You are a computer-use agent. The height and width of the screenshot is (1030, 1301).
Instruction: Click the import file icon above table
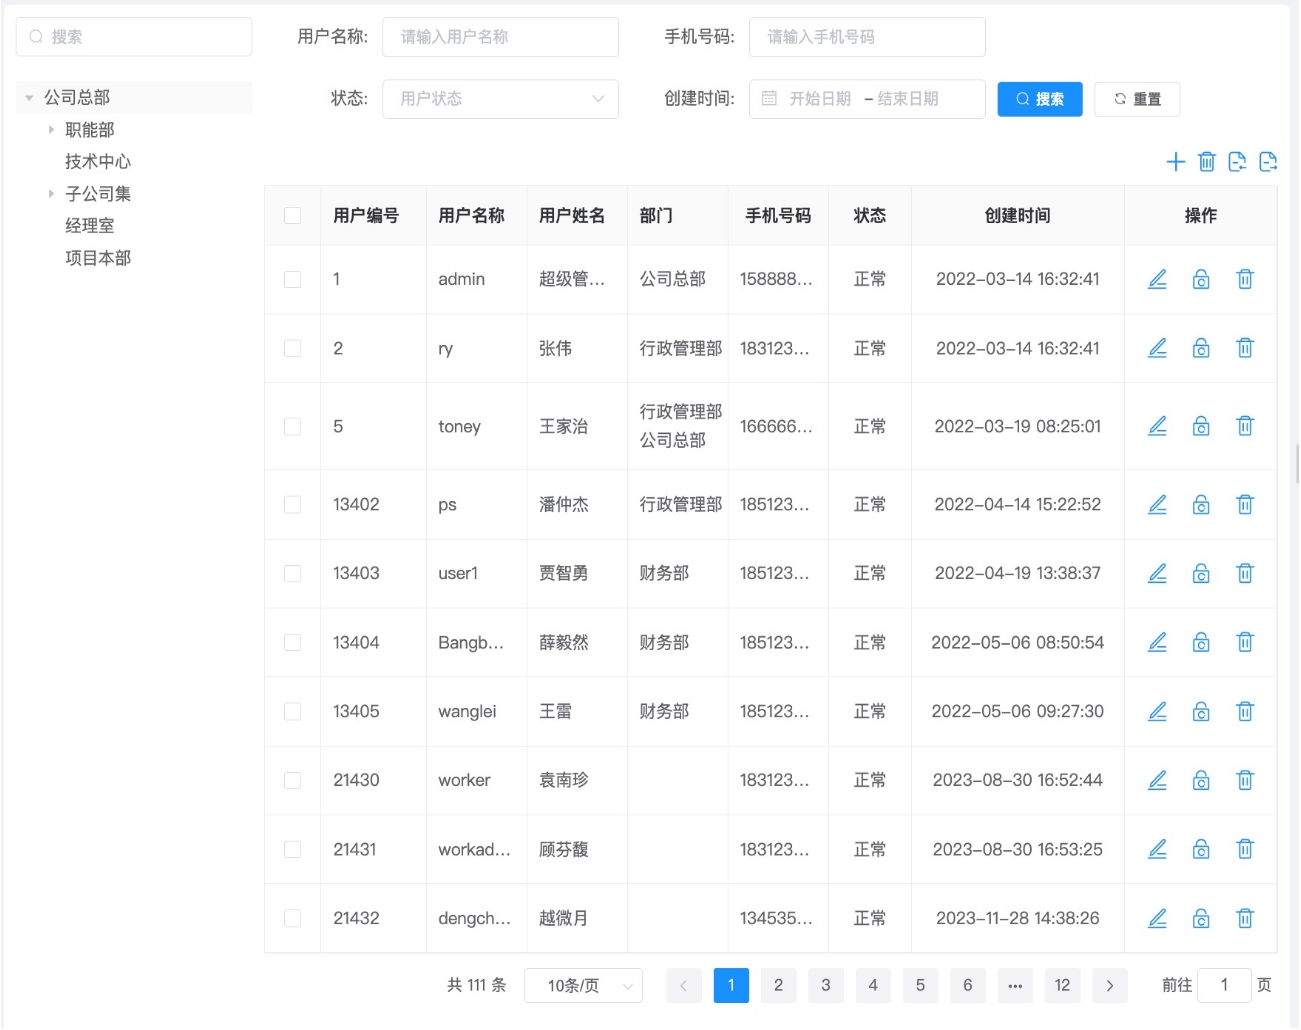pyautogui.click(x=1237, y=162)
